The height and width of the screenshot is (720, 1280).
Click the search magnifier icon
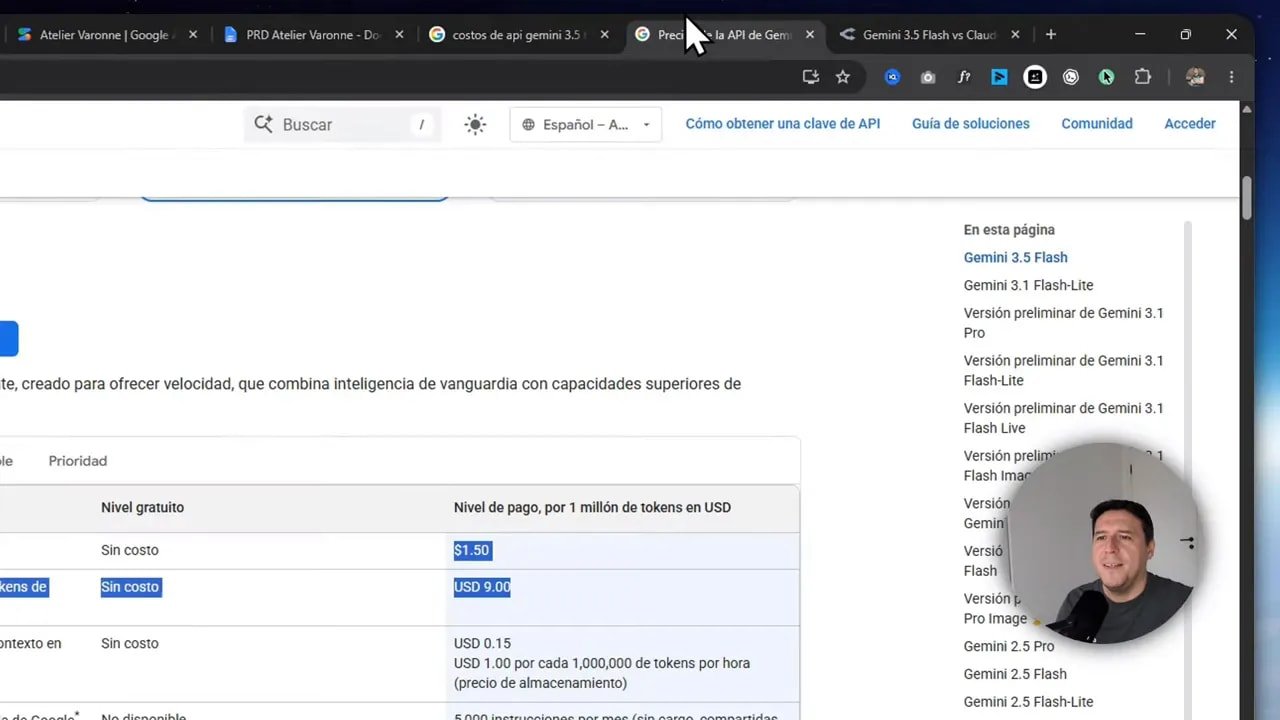click(263, 124)
